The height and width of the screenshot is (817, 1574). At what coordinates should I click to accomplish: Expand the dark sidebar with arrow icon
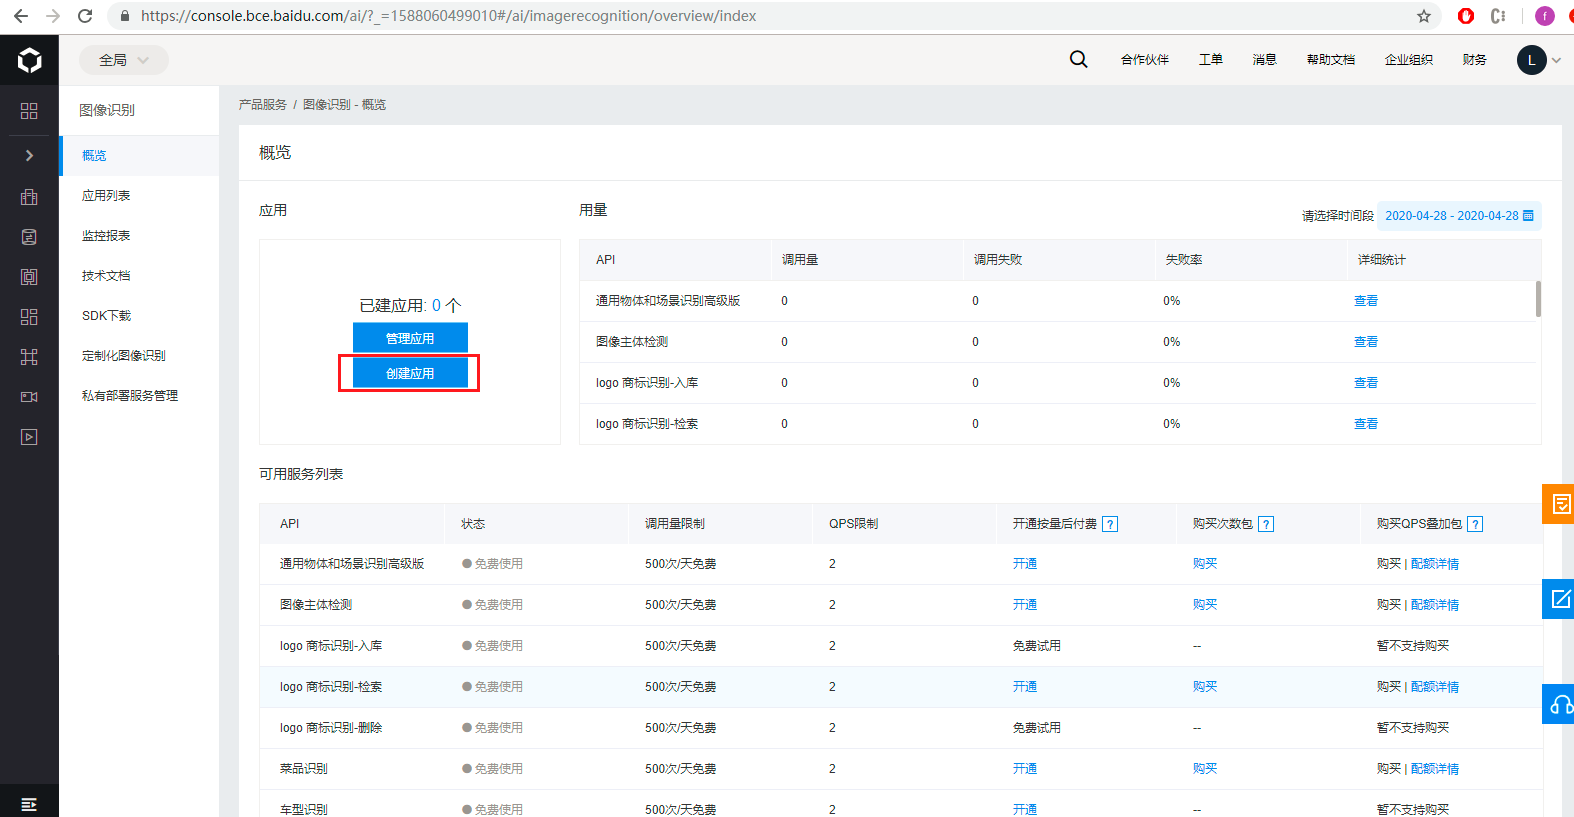point(29,155)
